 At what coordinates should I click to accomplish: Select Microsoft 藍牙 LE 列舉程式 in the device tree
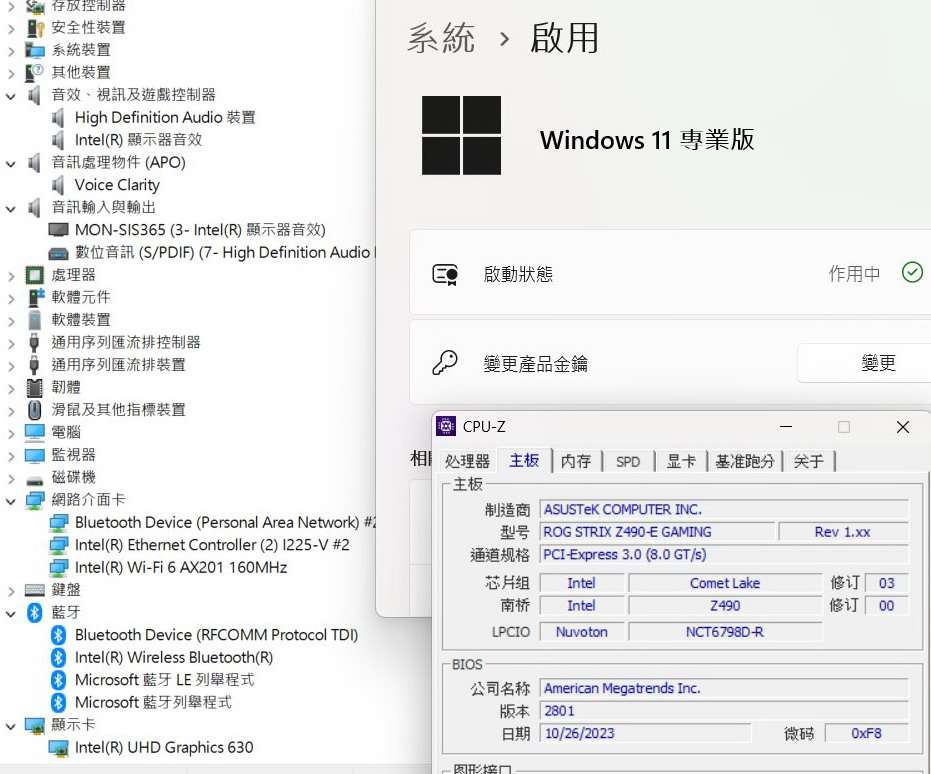click(164, 680)
